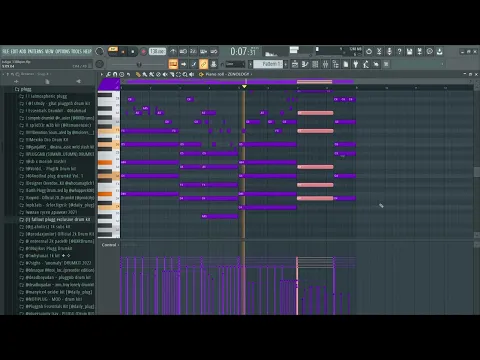Image resolution: width=480 pixels, height=360 pixels.
Task: Expand '[#] fallout plugg exclusive drum kit' folder
Action: click(x=55, y=220)
